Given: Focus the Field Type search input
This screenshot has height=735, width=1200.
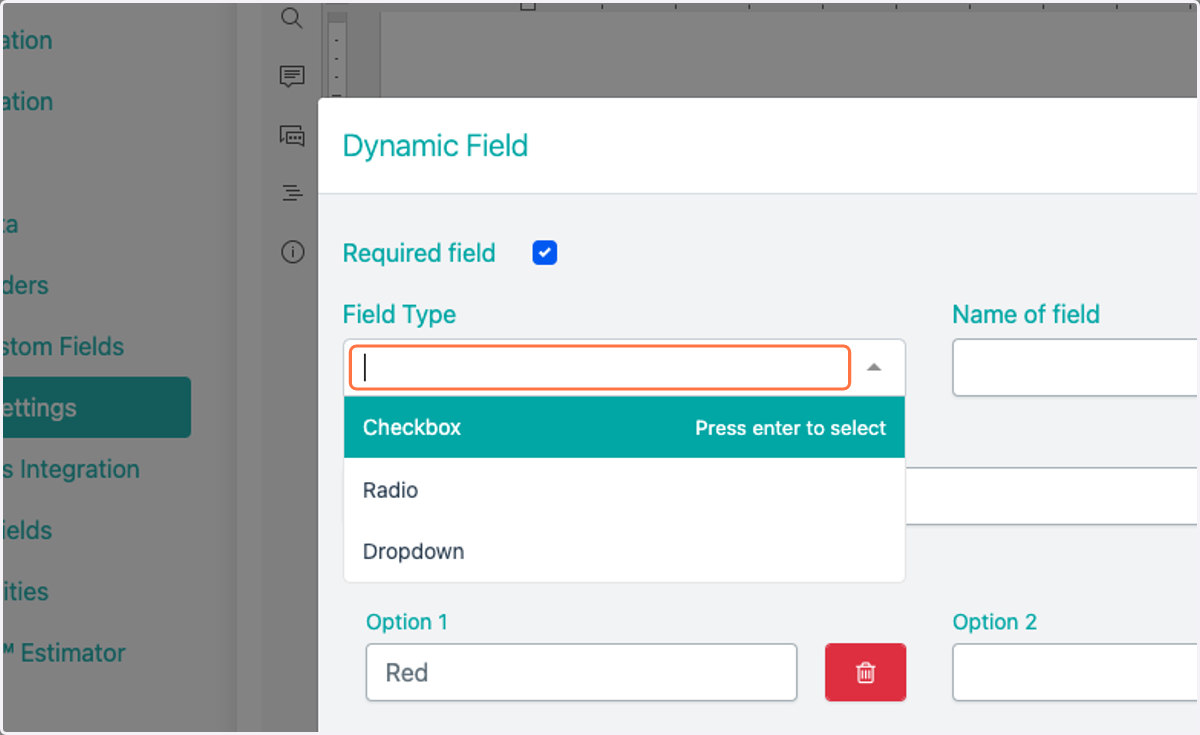Looking at the screenshot, I should [x=599, y=368].
